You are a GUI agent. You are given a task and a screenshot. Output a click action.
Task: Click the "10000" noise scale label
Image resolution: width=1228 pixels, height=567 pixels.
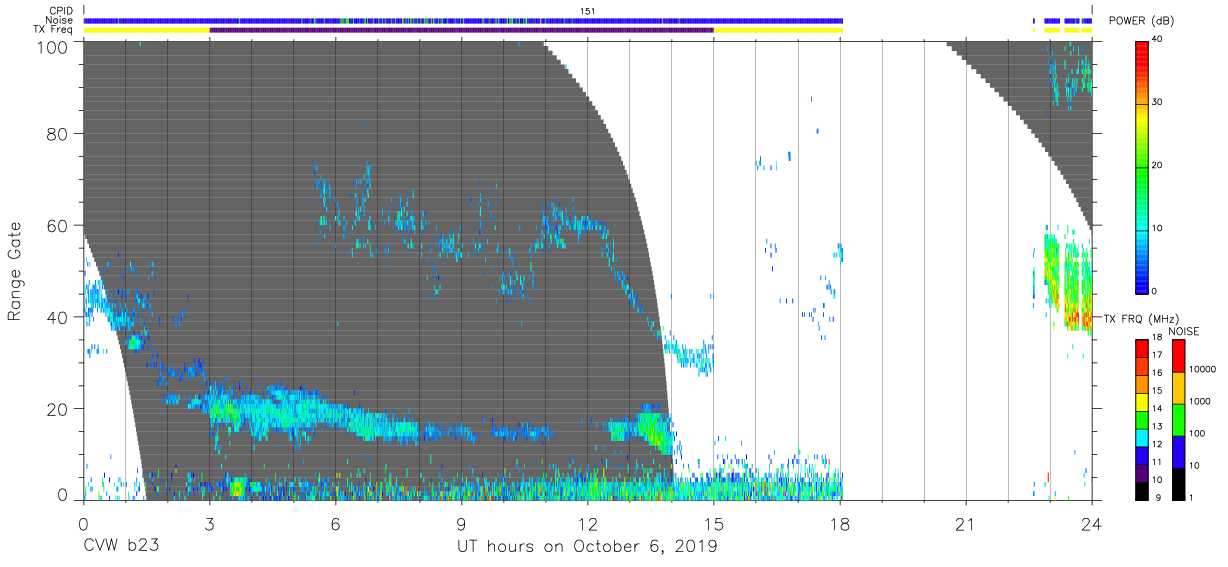click(1203, 370)
